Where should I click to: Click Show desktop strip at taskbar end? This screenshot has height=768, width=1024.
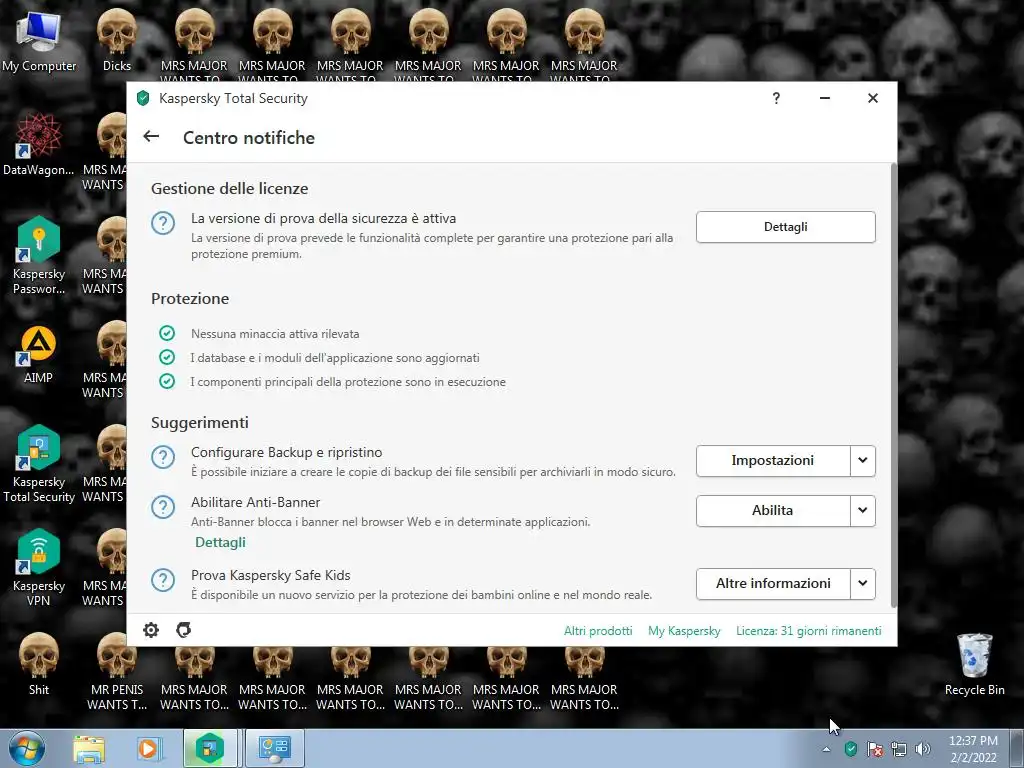pos(1017,748)
